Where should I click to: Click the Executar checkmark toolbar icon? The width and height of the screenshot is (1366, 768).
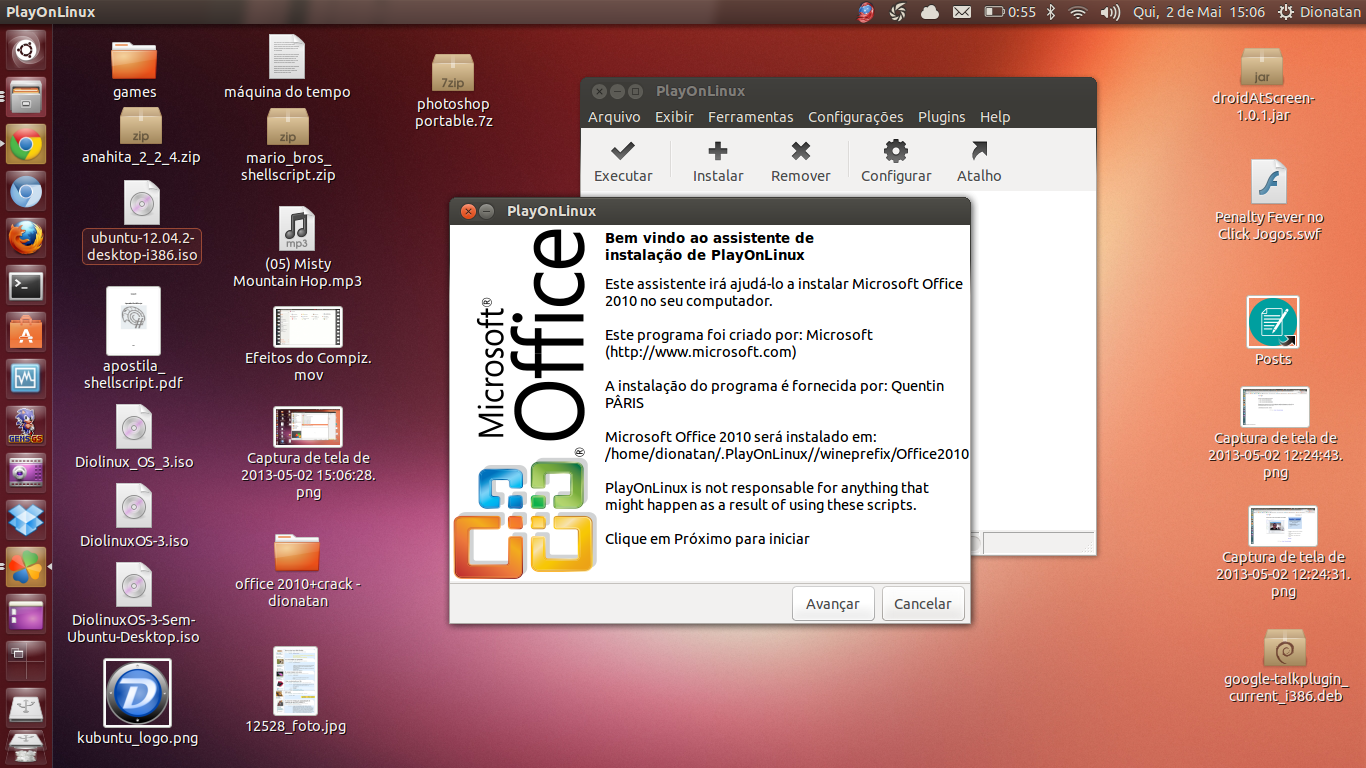623,151
